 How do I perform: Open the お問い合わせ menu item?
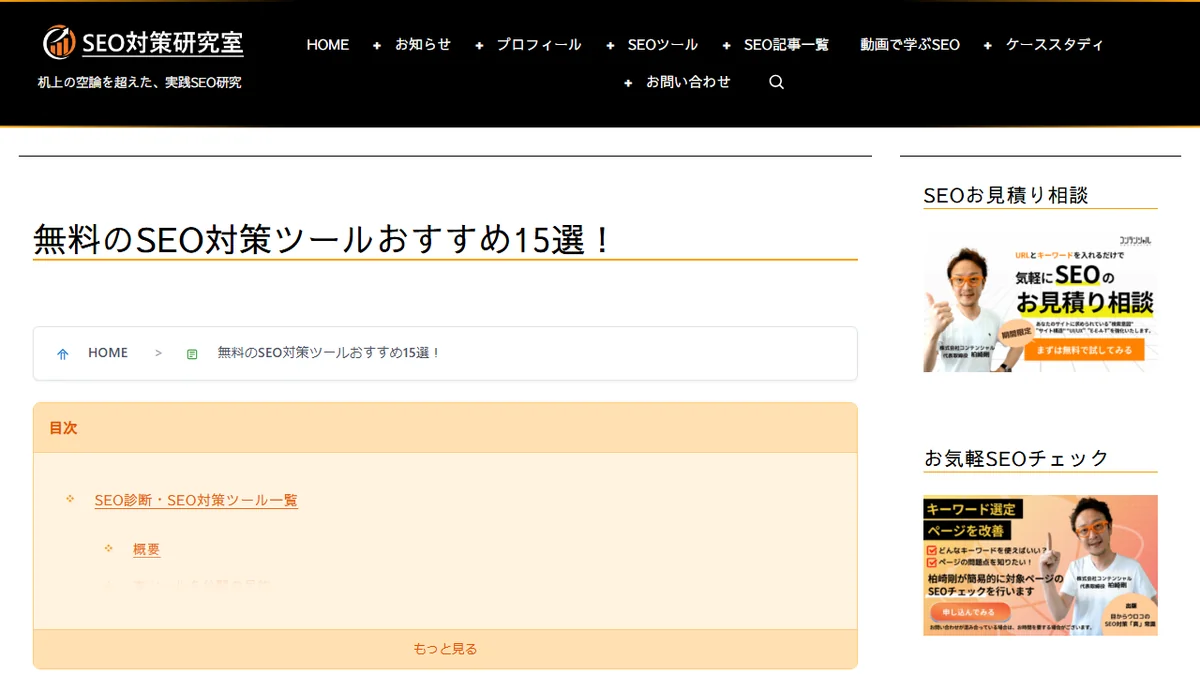688,82
